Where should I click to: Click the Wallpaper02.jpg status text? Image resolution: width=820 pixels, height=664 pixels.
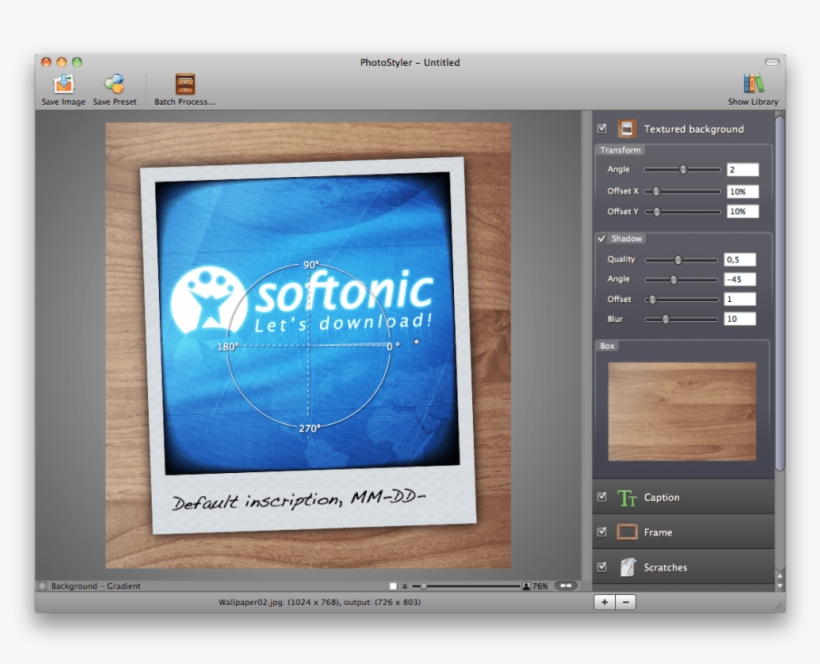[x=320, y=602]
